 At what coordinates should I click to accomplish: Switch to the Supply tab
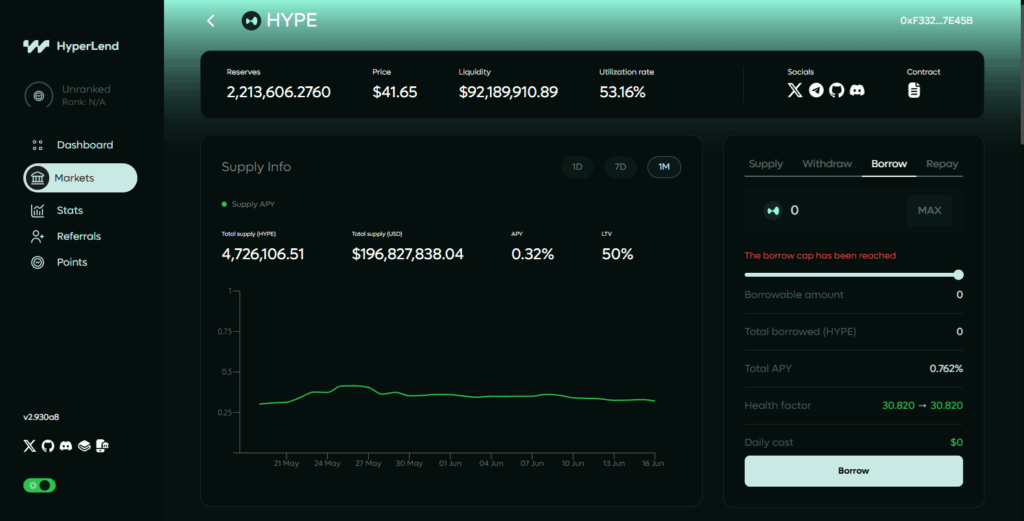pos(765,164)
